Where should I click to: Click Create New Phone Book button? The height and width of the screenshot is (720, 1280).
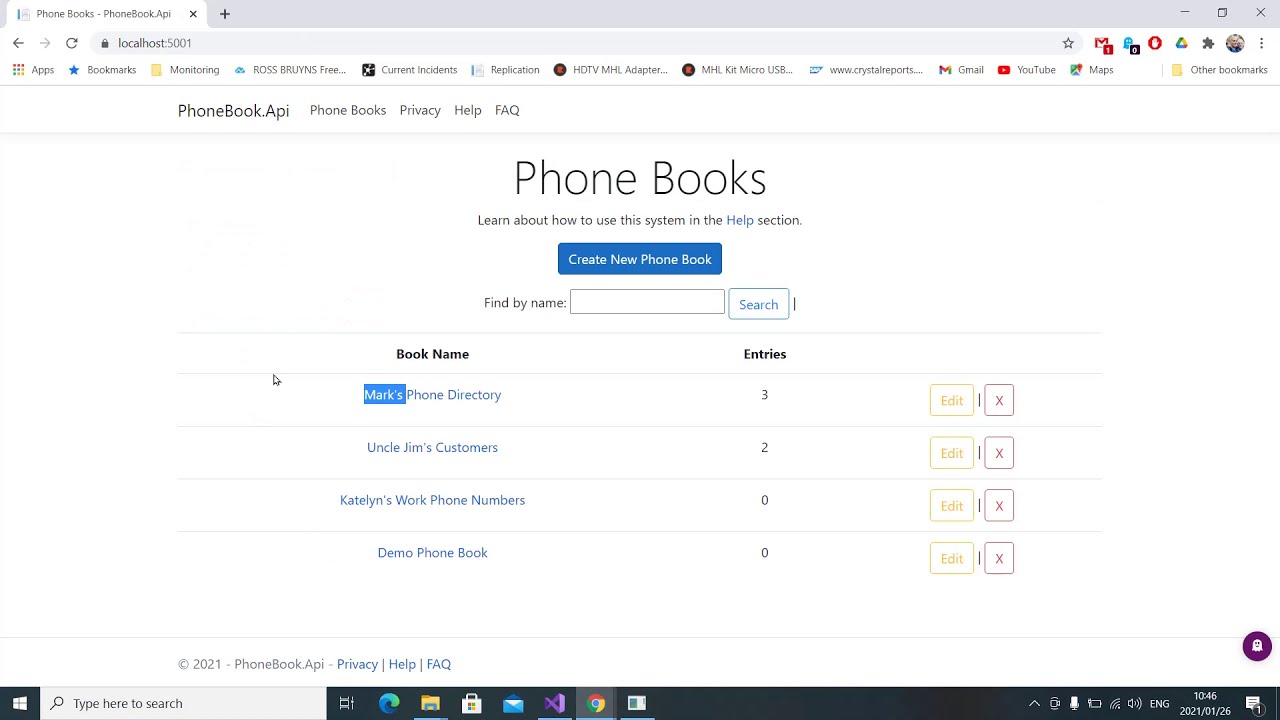(x=640, y=259)
